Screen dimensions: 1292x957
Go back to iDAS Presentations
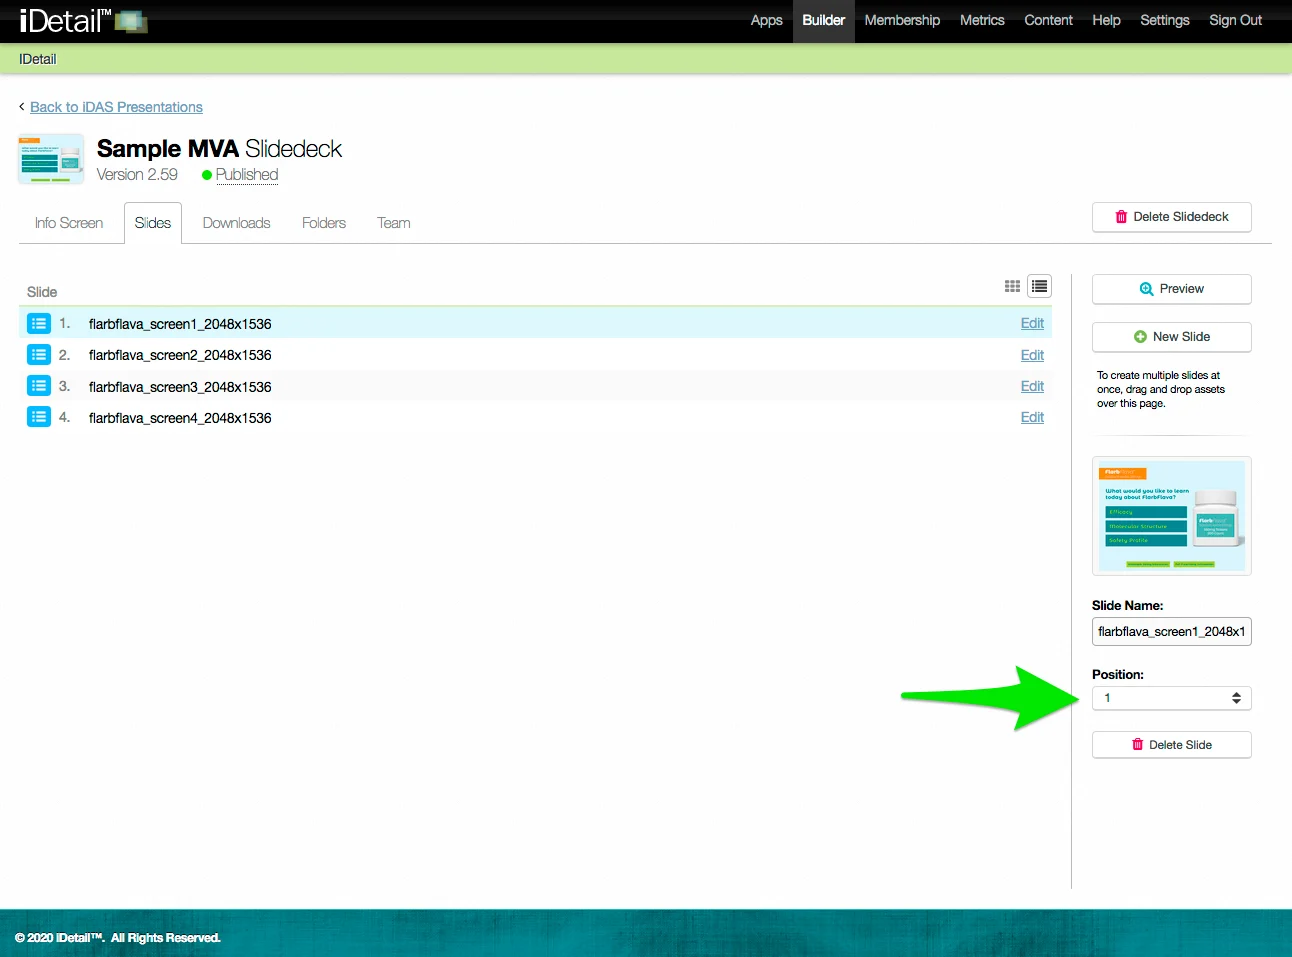pos(116,107)
